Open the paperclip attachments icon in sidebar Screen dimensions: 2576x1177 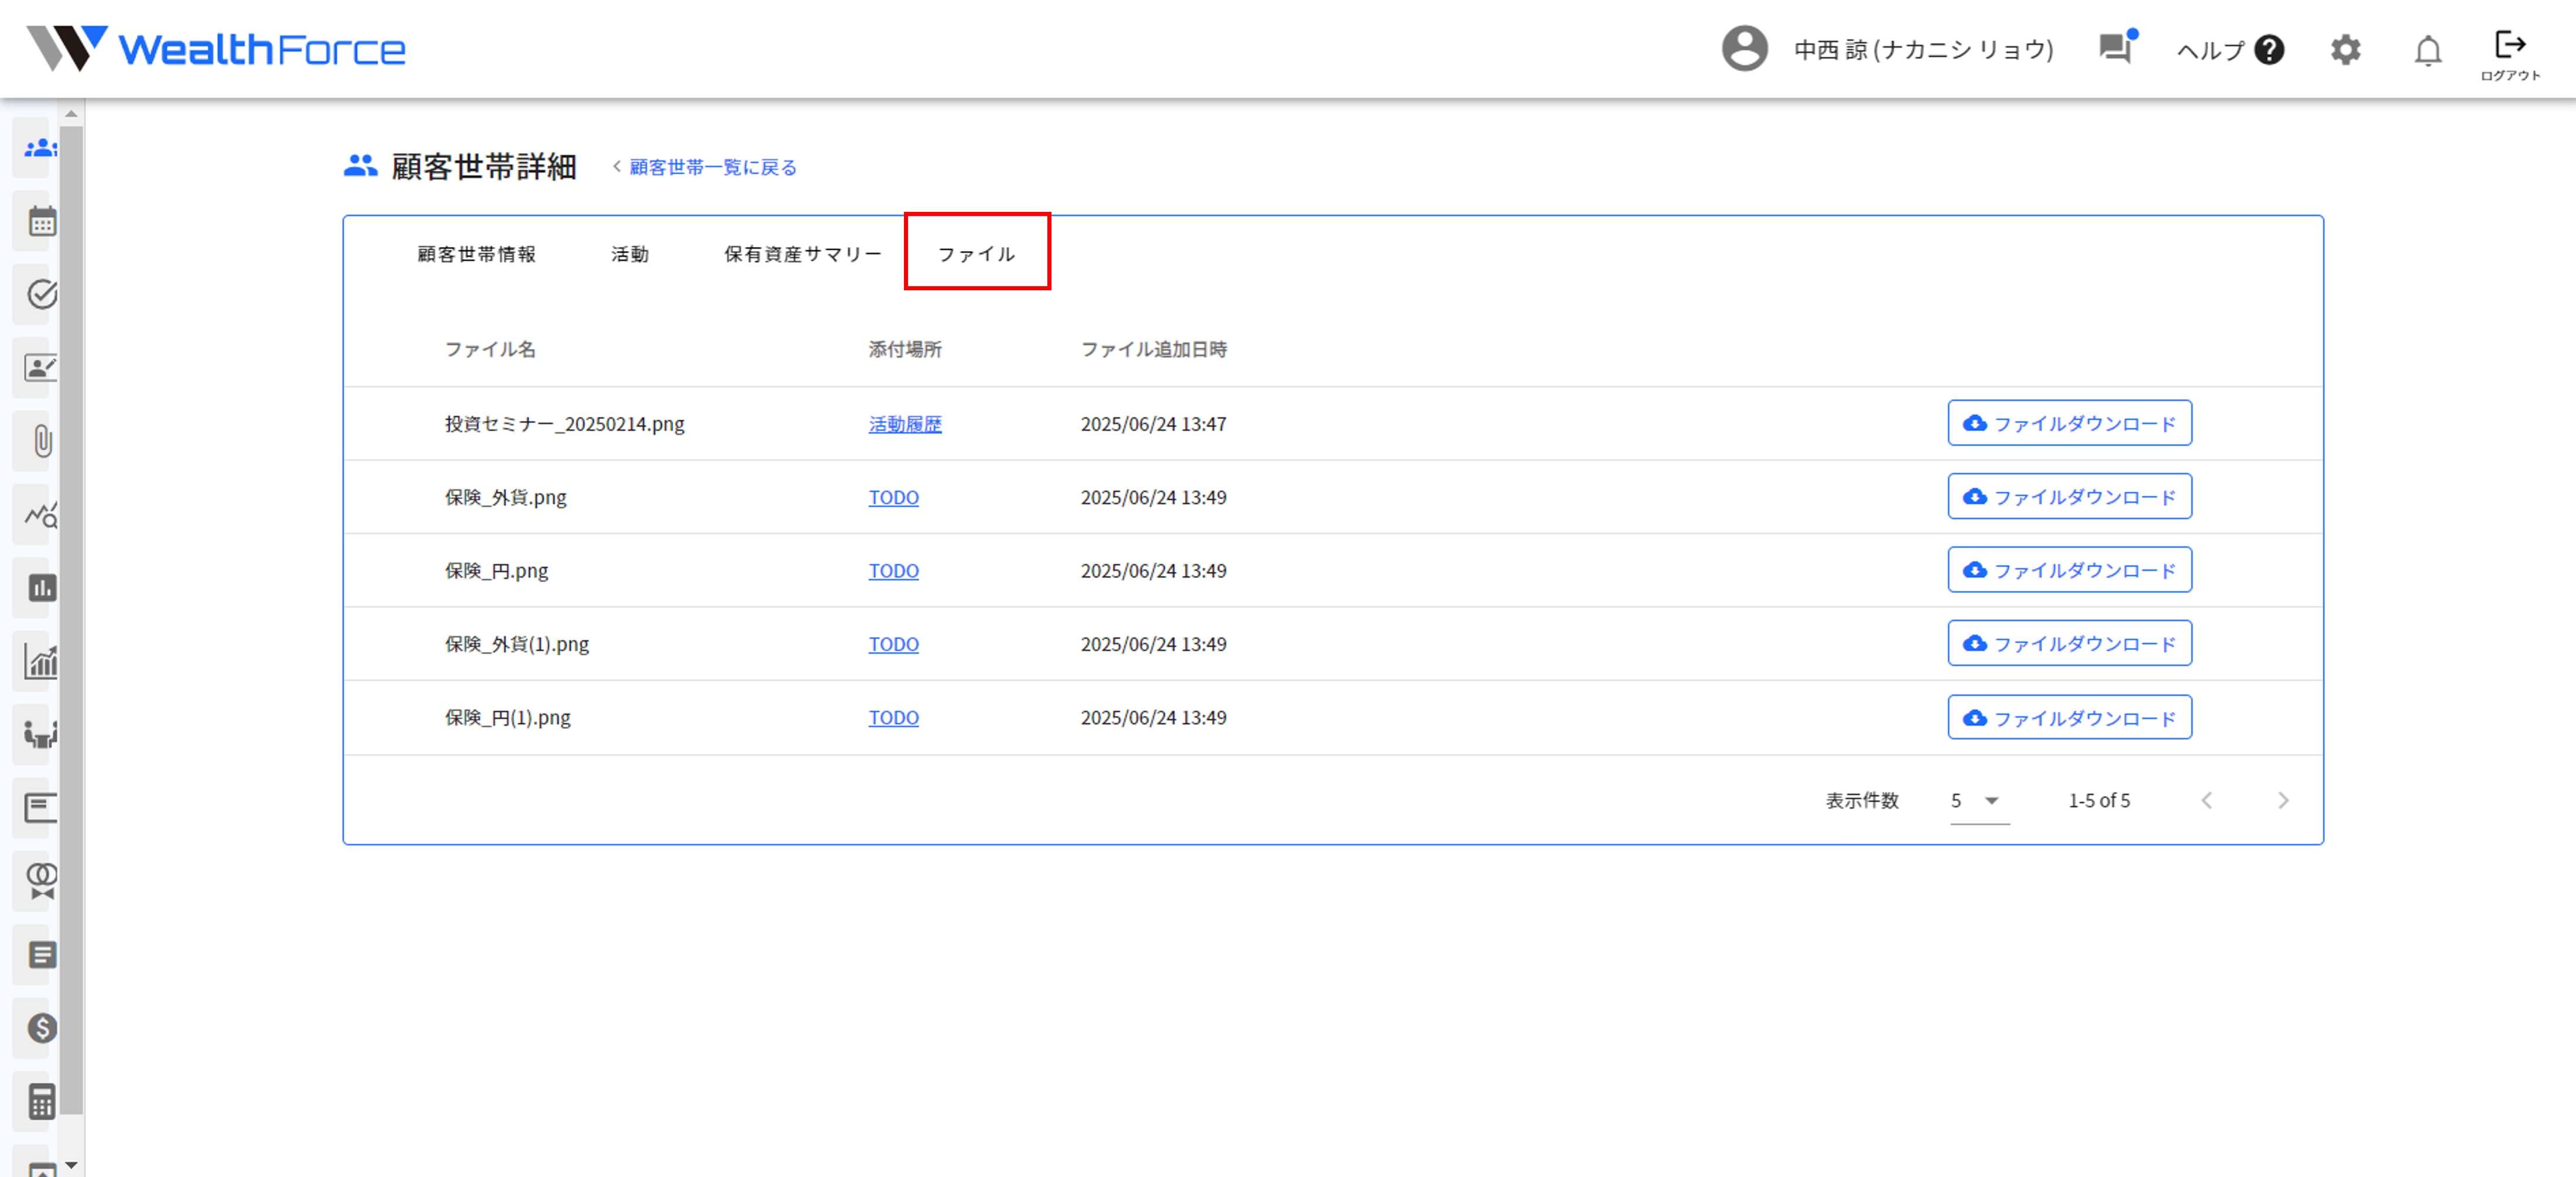click(x=40, y=441)
